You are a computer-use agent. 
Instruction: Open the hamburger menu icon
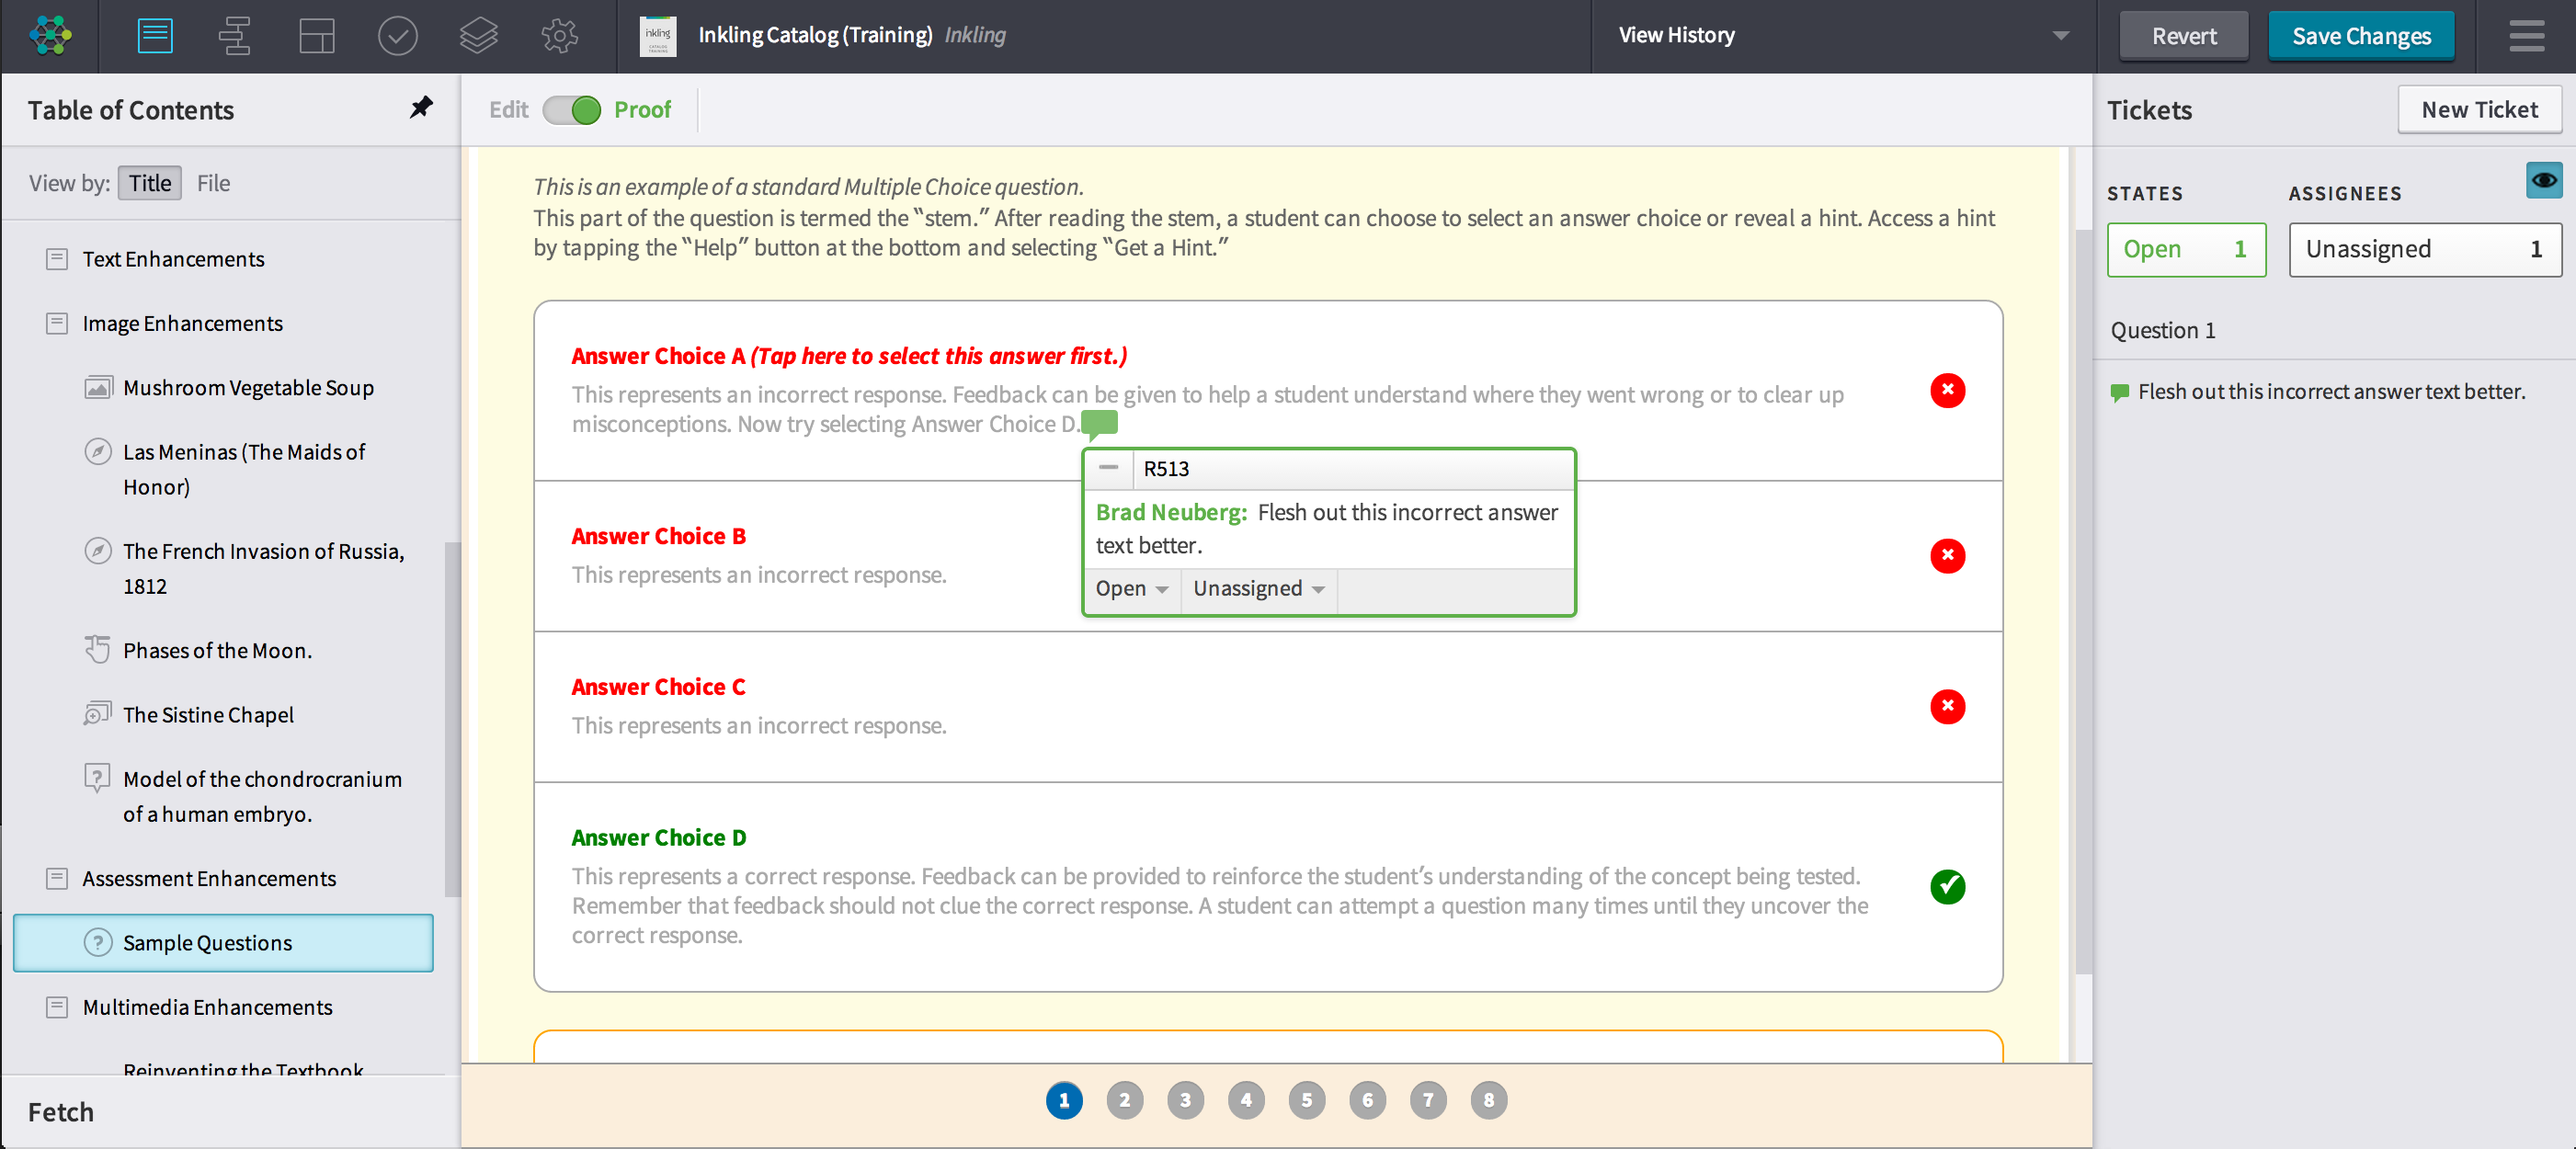tap(2526, 36)
